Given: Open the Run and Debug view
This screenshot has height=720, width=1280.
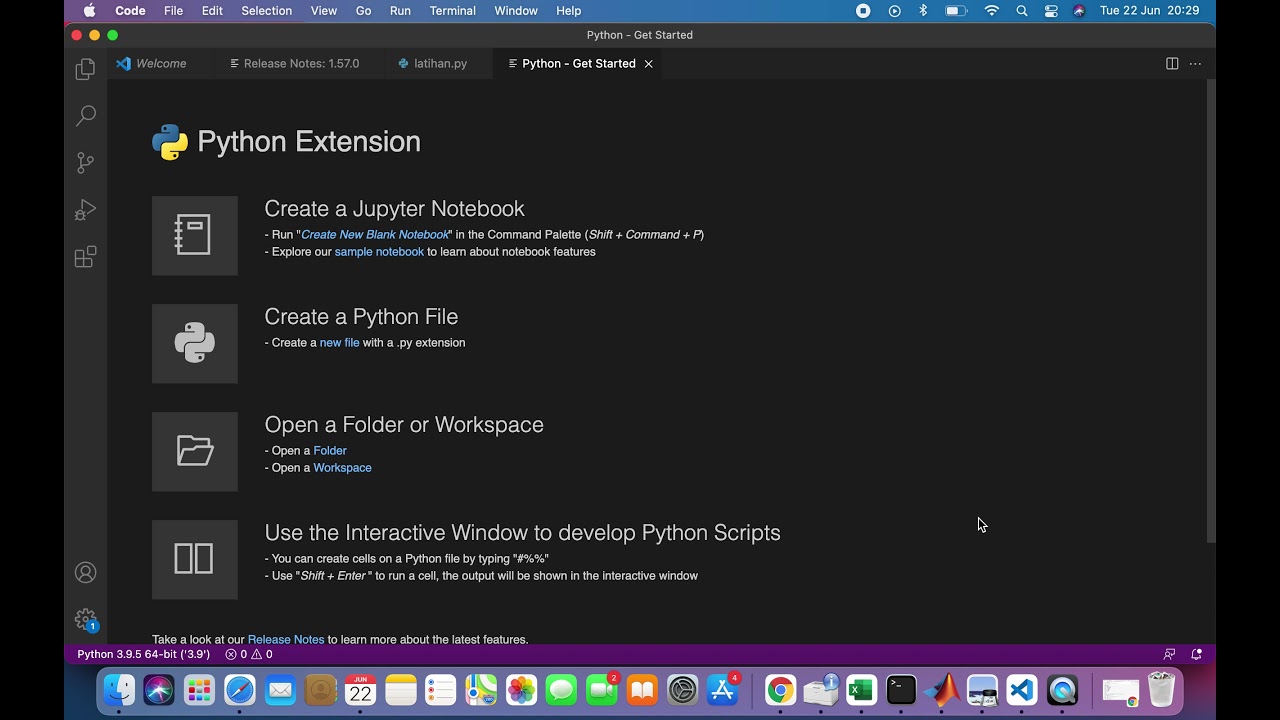Looking at the screenshot, I should (86, 210).
